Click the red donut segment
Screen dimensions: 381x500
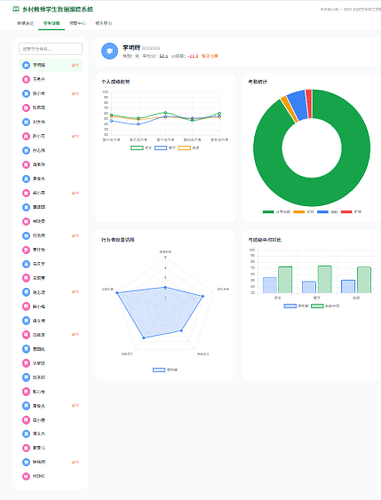tap(309, 104)
